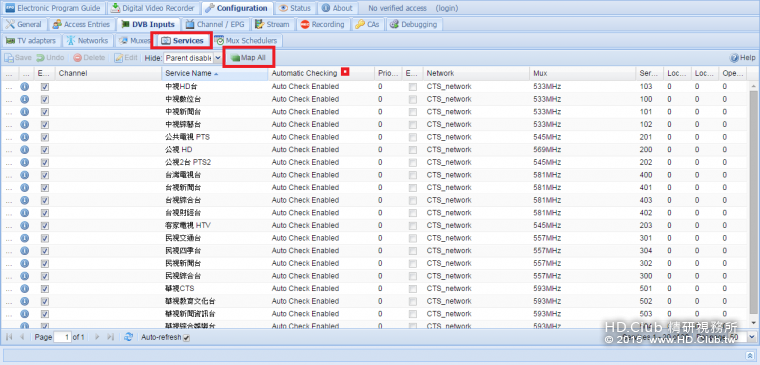Click the refresh grid icon
This screenshot has width=760, height=365.
(x=128, y=337)
